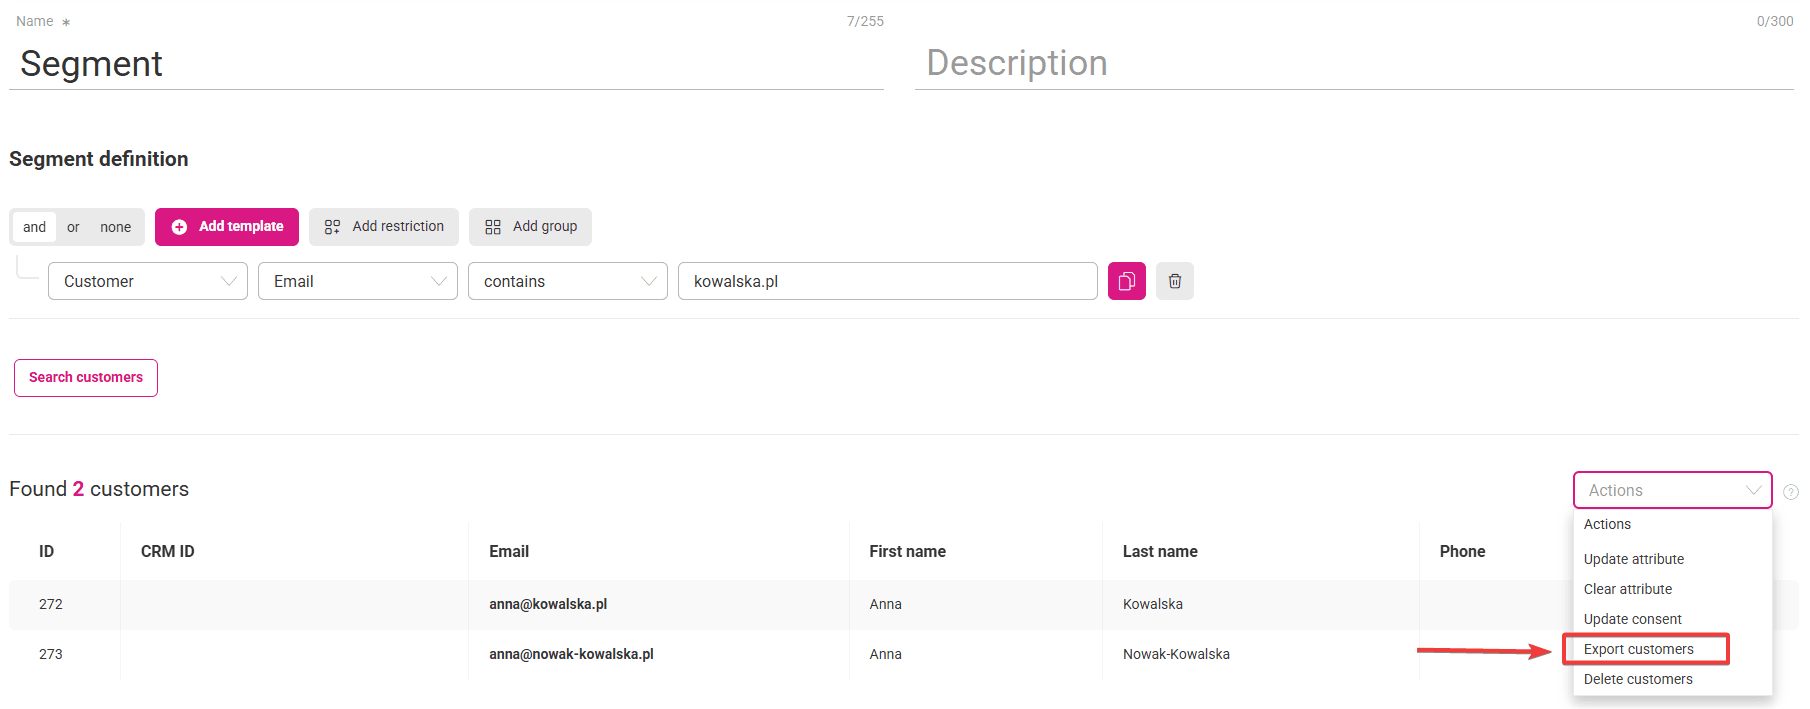Select the 'and' logic toggle
The height and width of the screenshot is (709, 1810).
(34, 227)
